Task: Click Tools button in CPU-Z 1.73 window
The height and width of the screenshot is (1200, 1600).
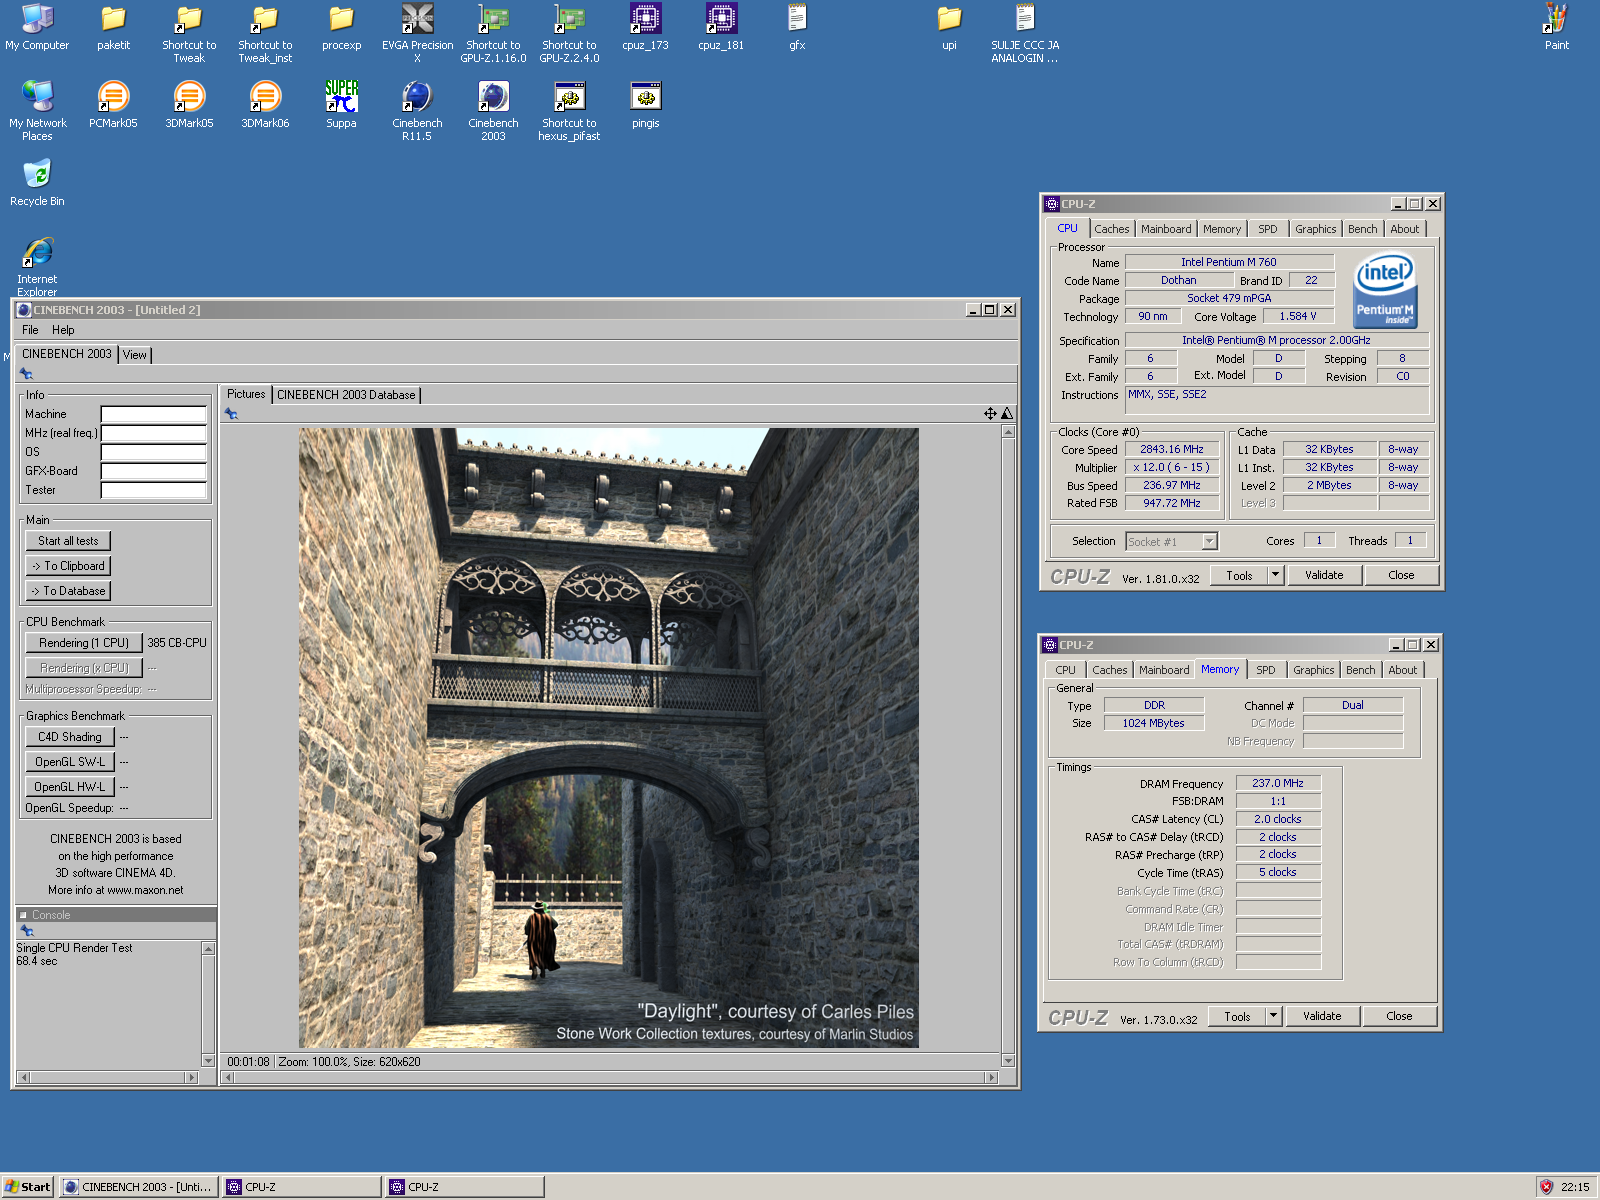Action: click(x=1237, y=1016)
